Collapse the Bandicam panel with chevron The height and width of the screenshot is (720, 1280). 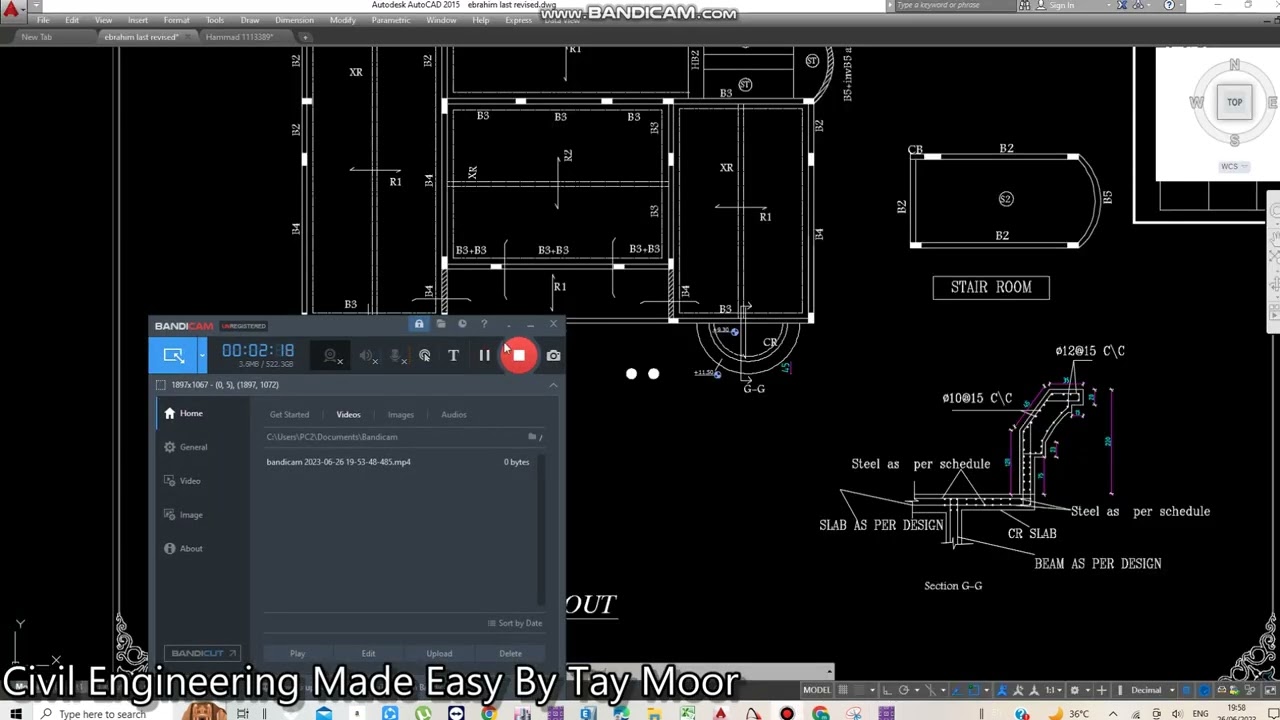click(x=553, y=385)
